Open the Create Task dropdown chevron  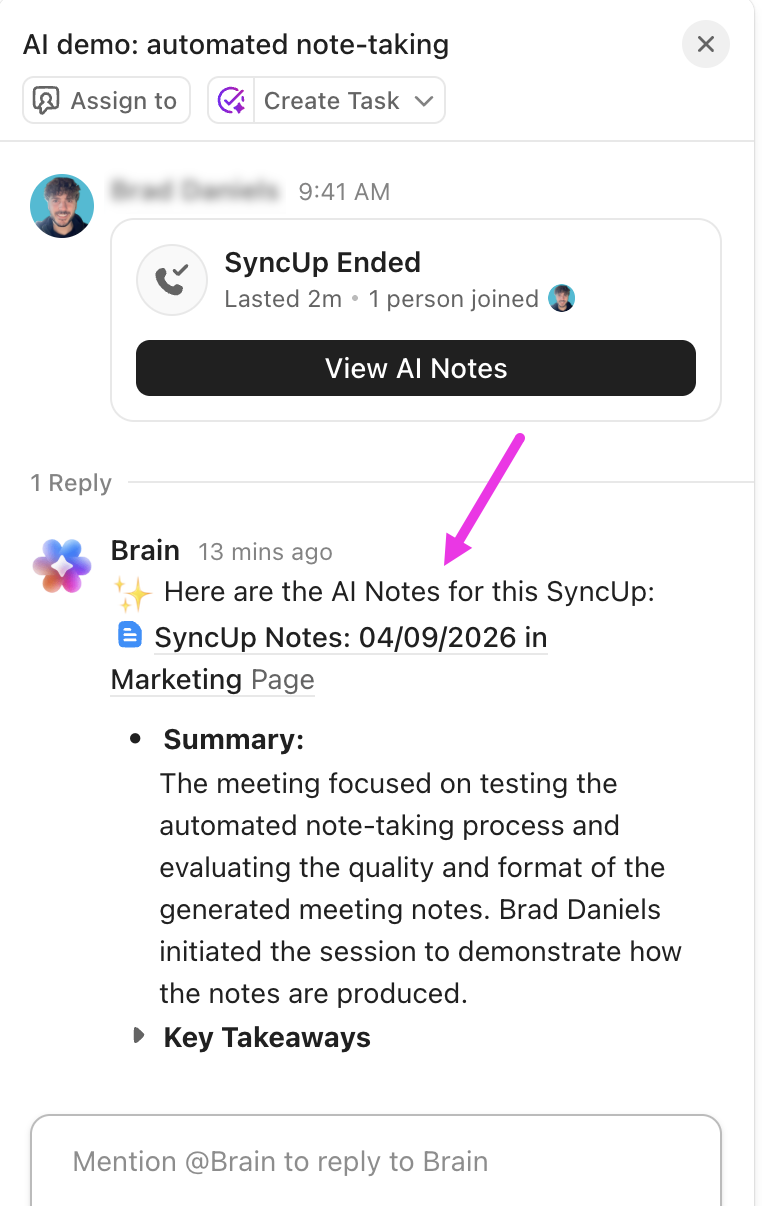424,100
